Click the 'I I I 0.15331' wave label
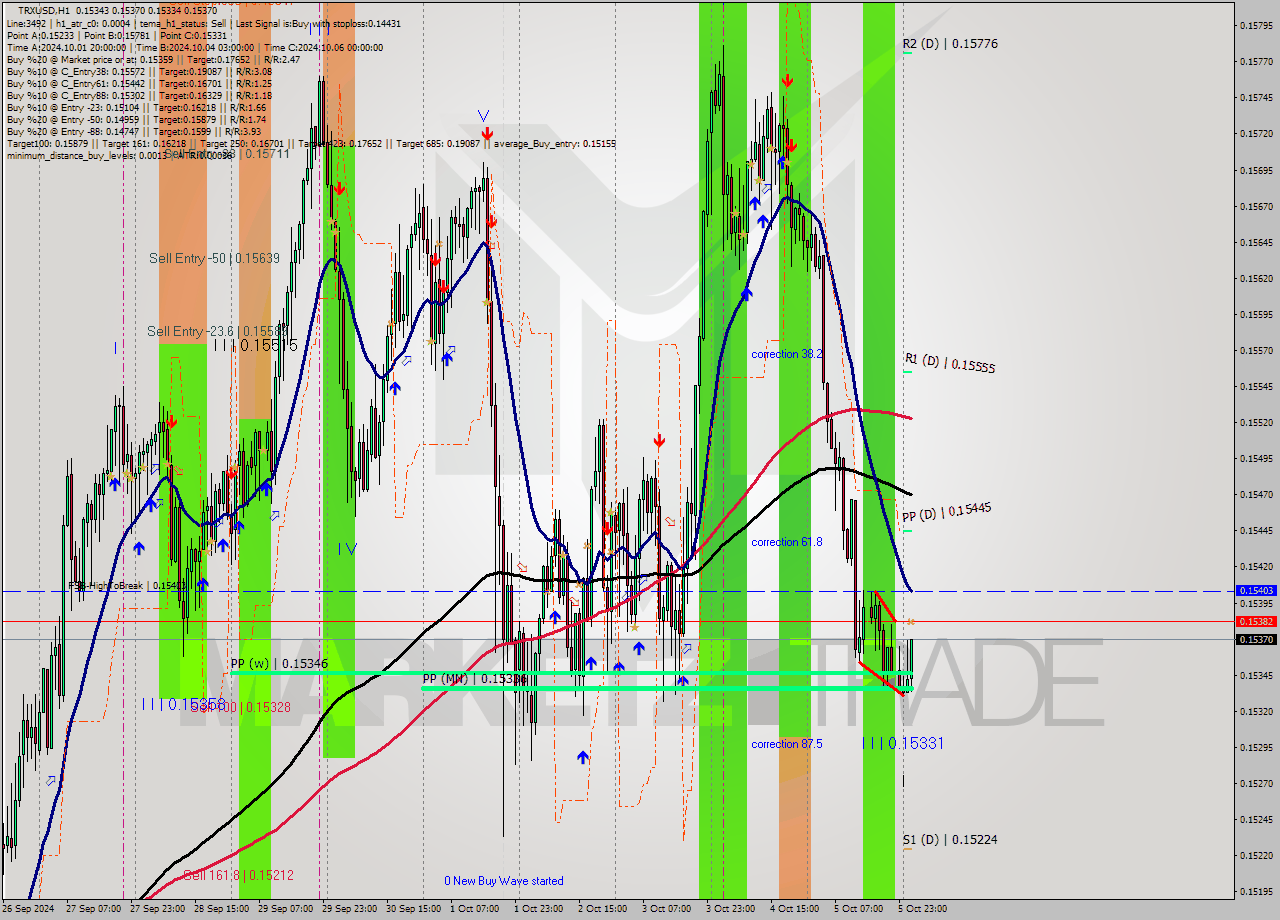 (x=903, y=743)
